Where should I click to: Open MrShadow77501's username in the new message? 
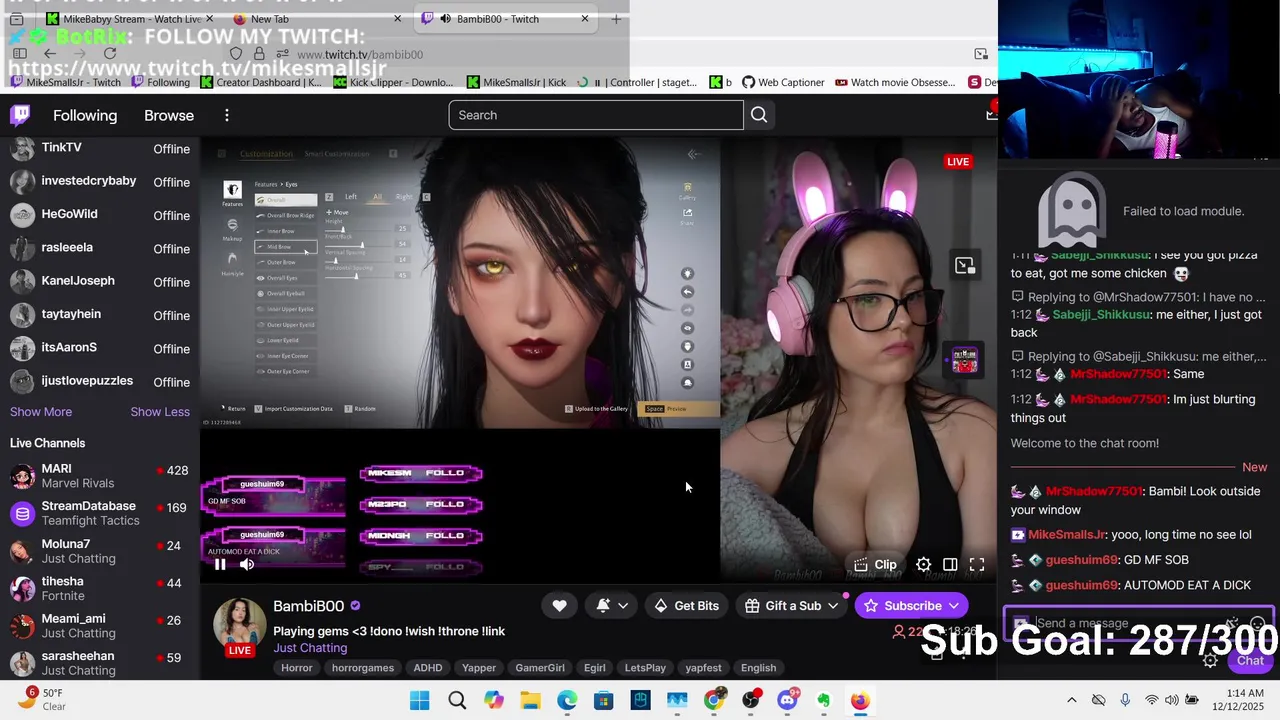pos(1094,491)
